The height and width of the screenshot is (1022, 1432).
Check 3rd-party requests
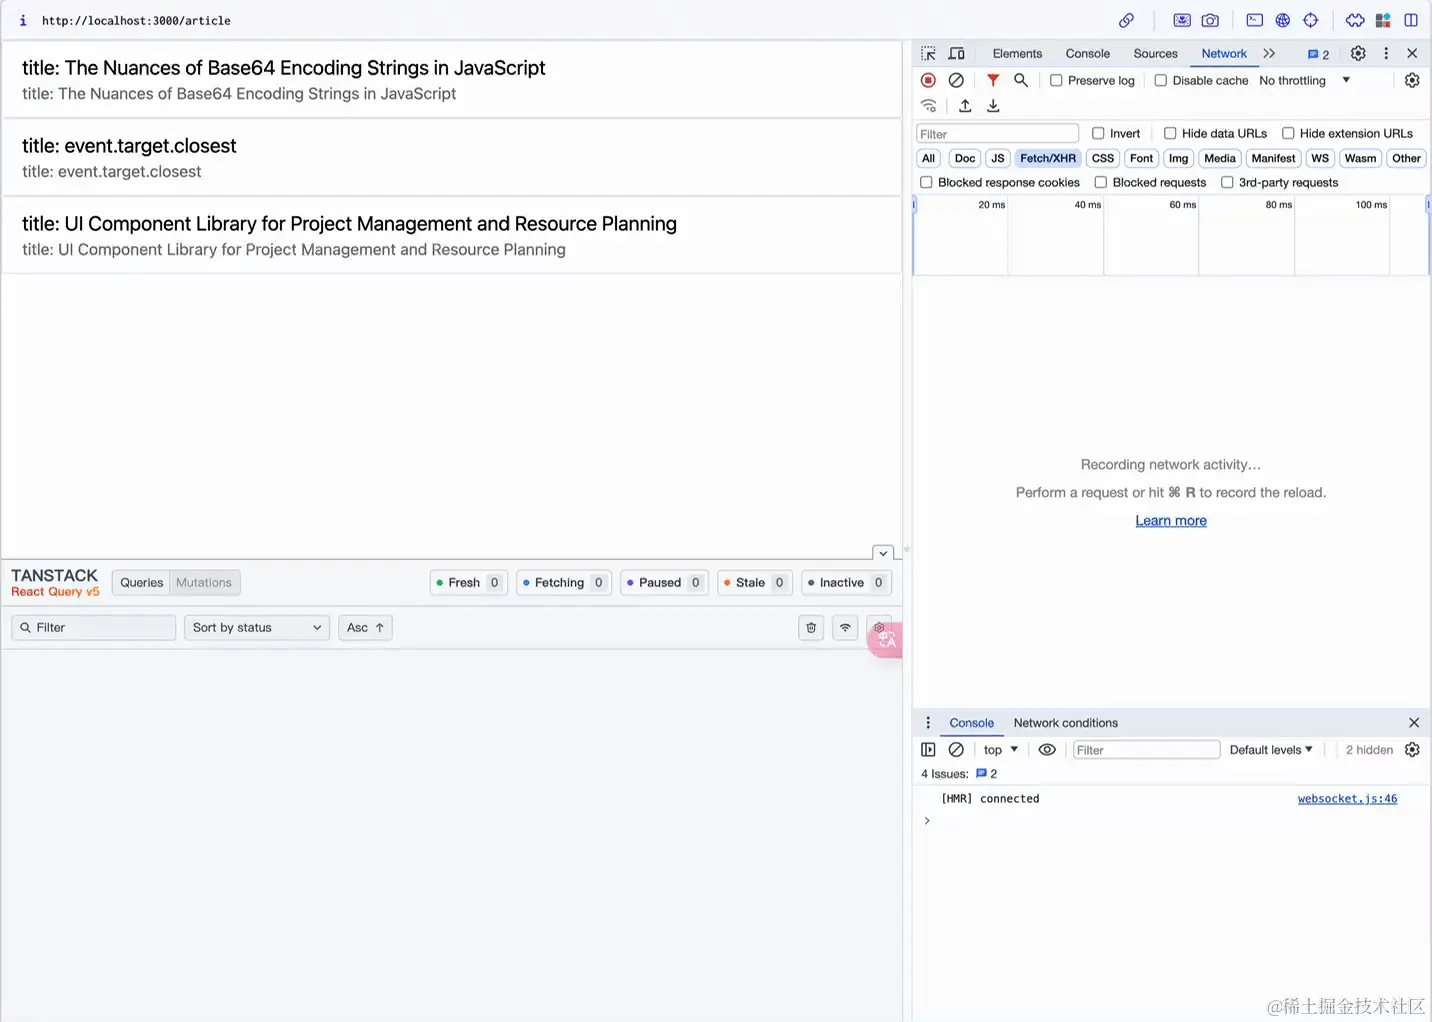pos(1227,182)
